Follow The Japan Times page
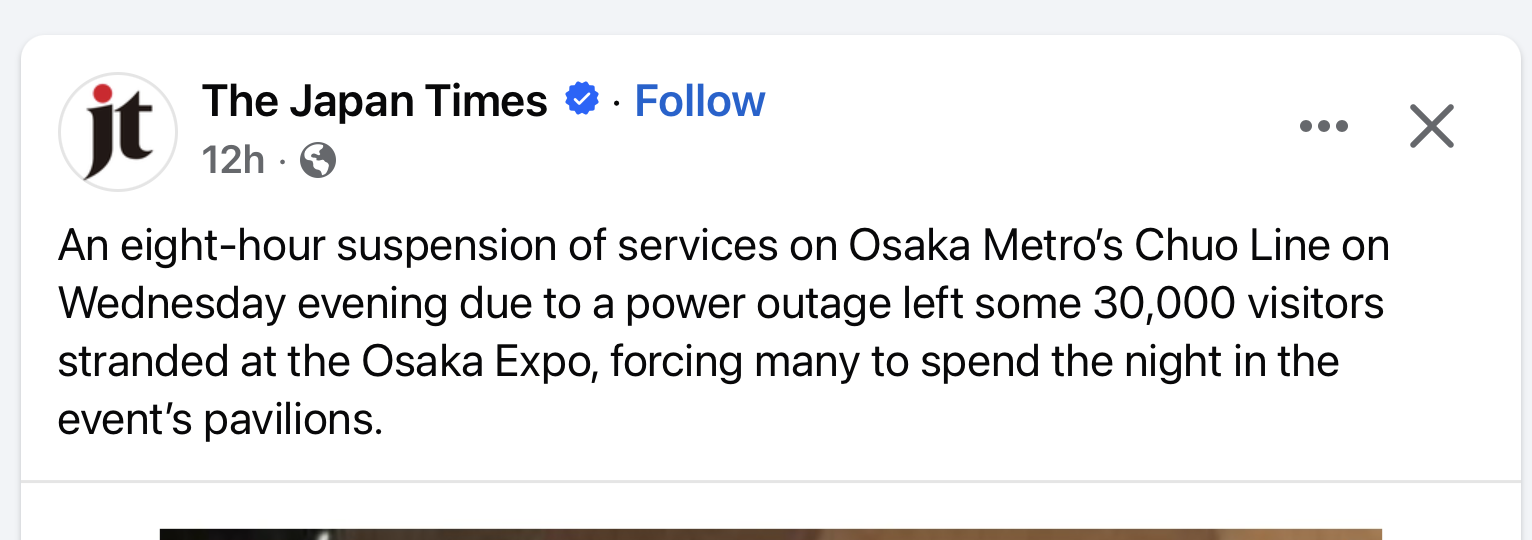 click(699, 101)
